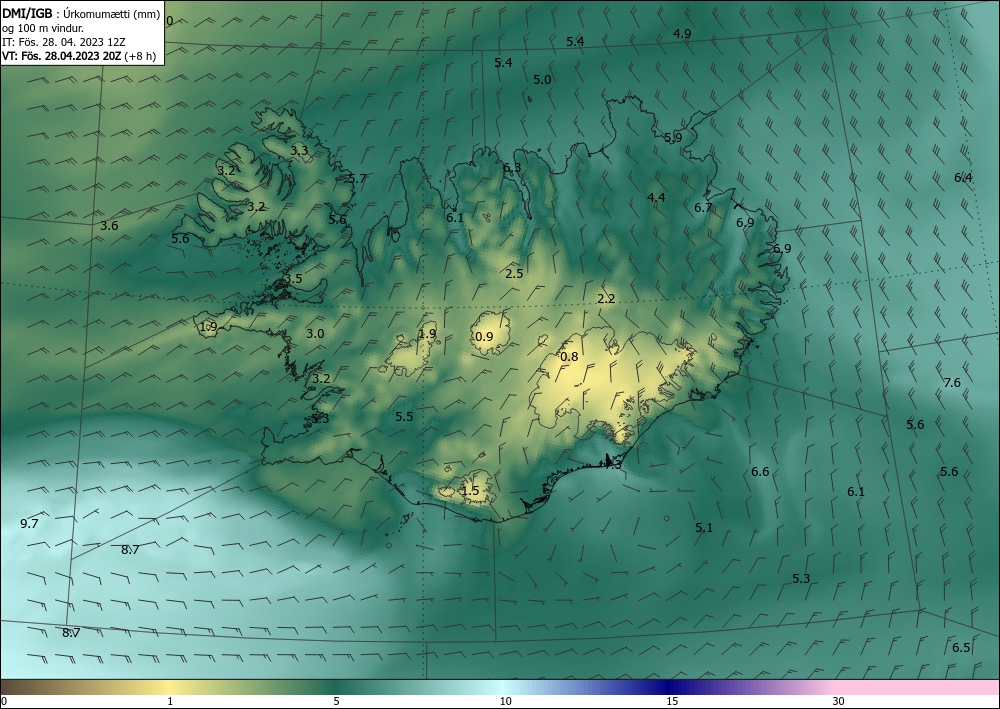Viewport: 1000px width, 709px height.
Task: Click the color scale tick label 30
Action: click(x=838, y=701)
